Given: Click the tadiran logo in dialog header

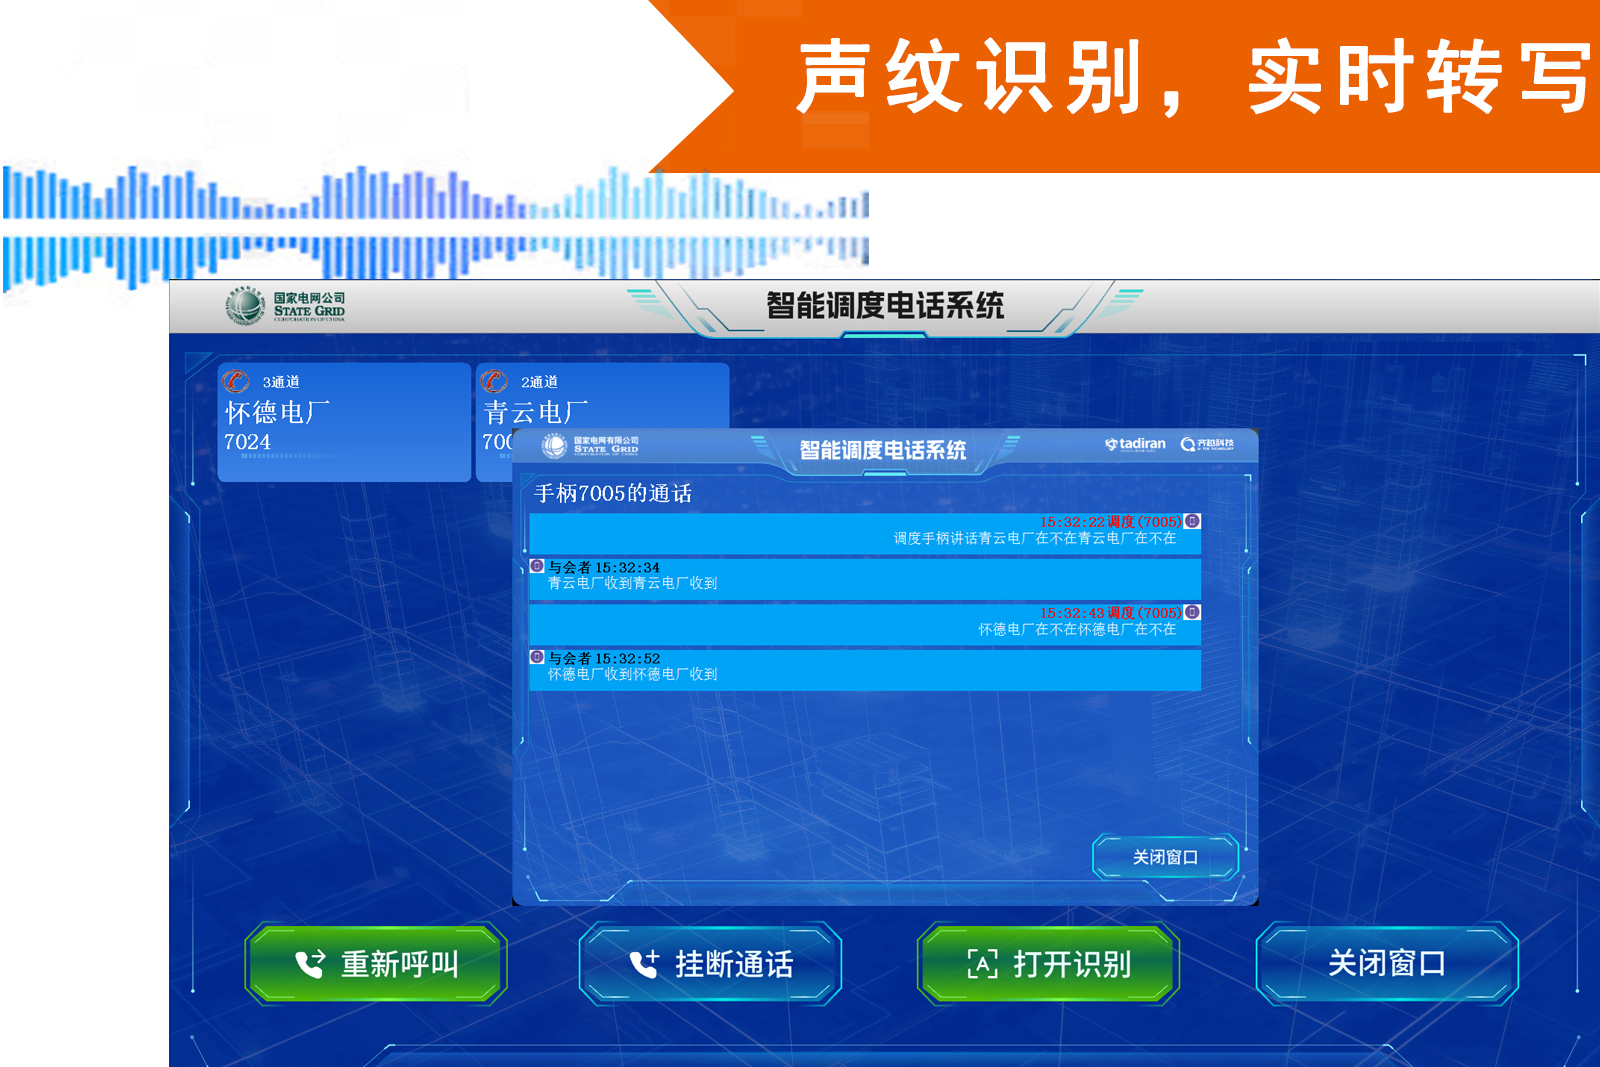Looking at the screenshot, I should pos(1135,444).
